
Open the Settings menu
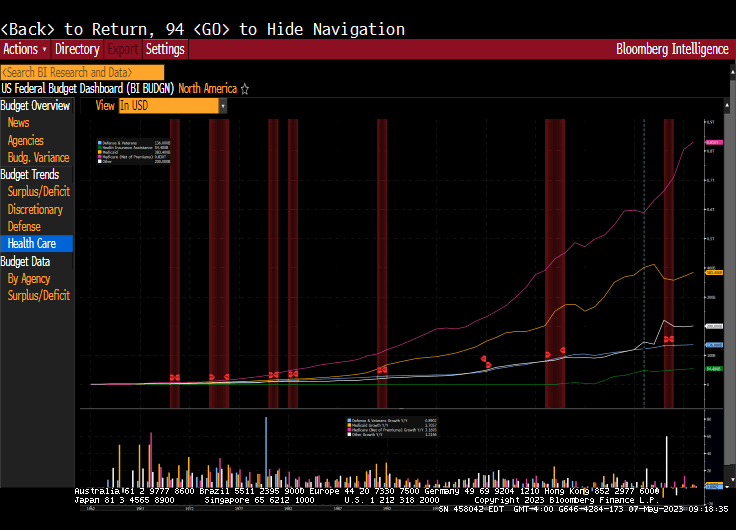tap(165, 49)
